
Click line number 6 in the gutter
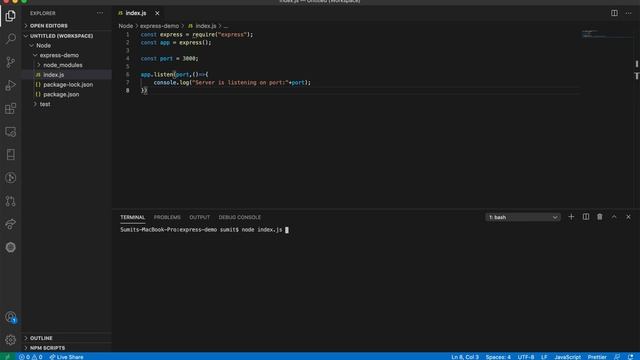tap(128, 75)
